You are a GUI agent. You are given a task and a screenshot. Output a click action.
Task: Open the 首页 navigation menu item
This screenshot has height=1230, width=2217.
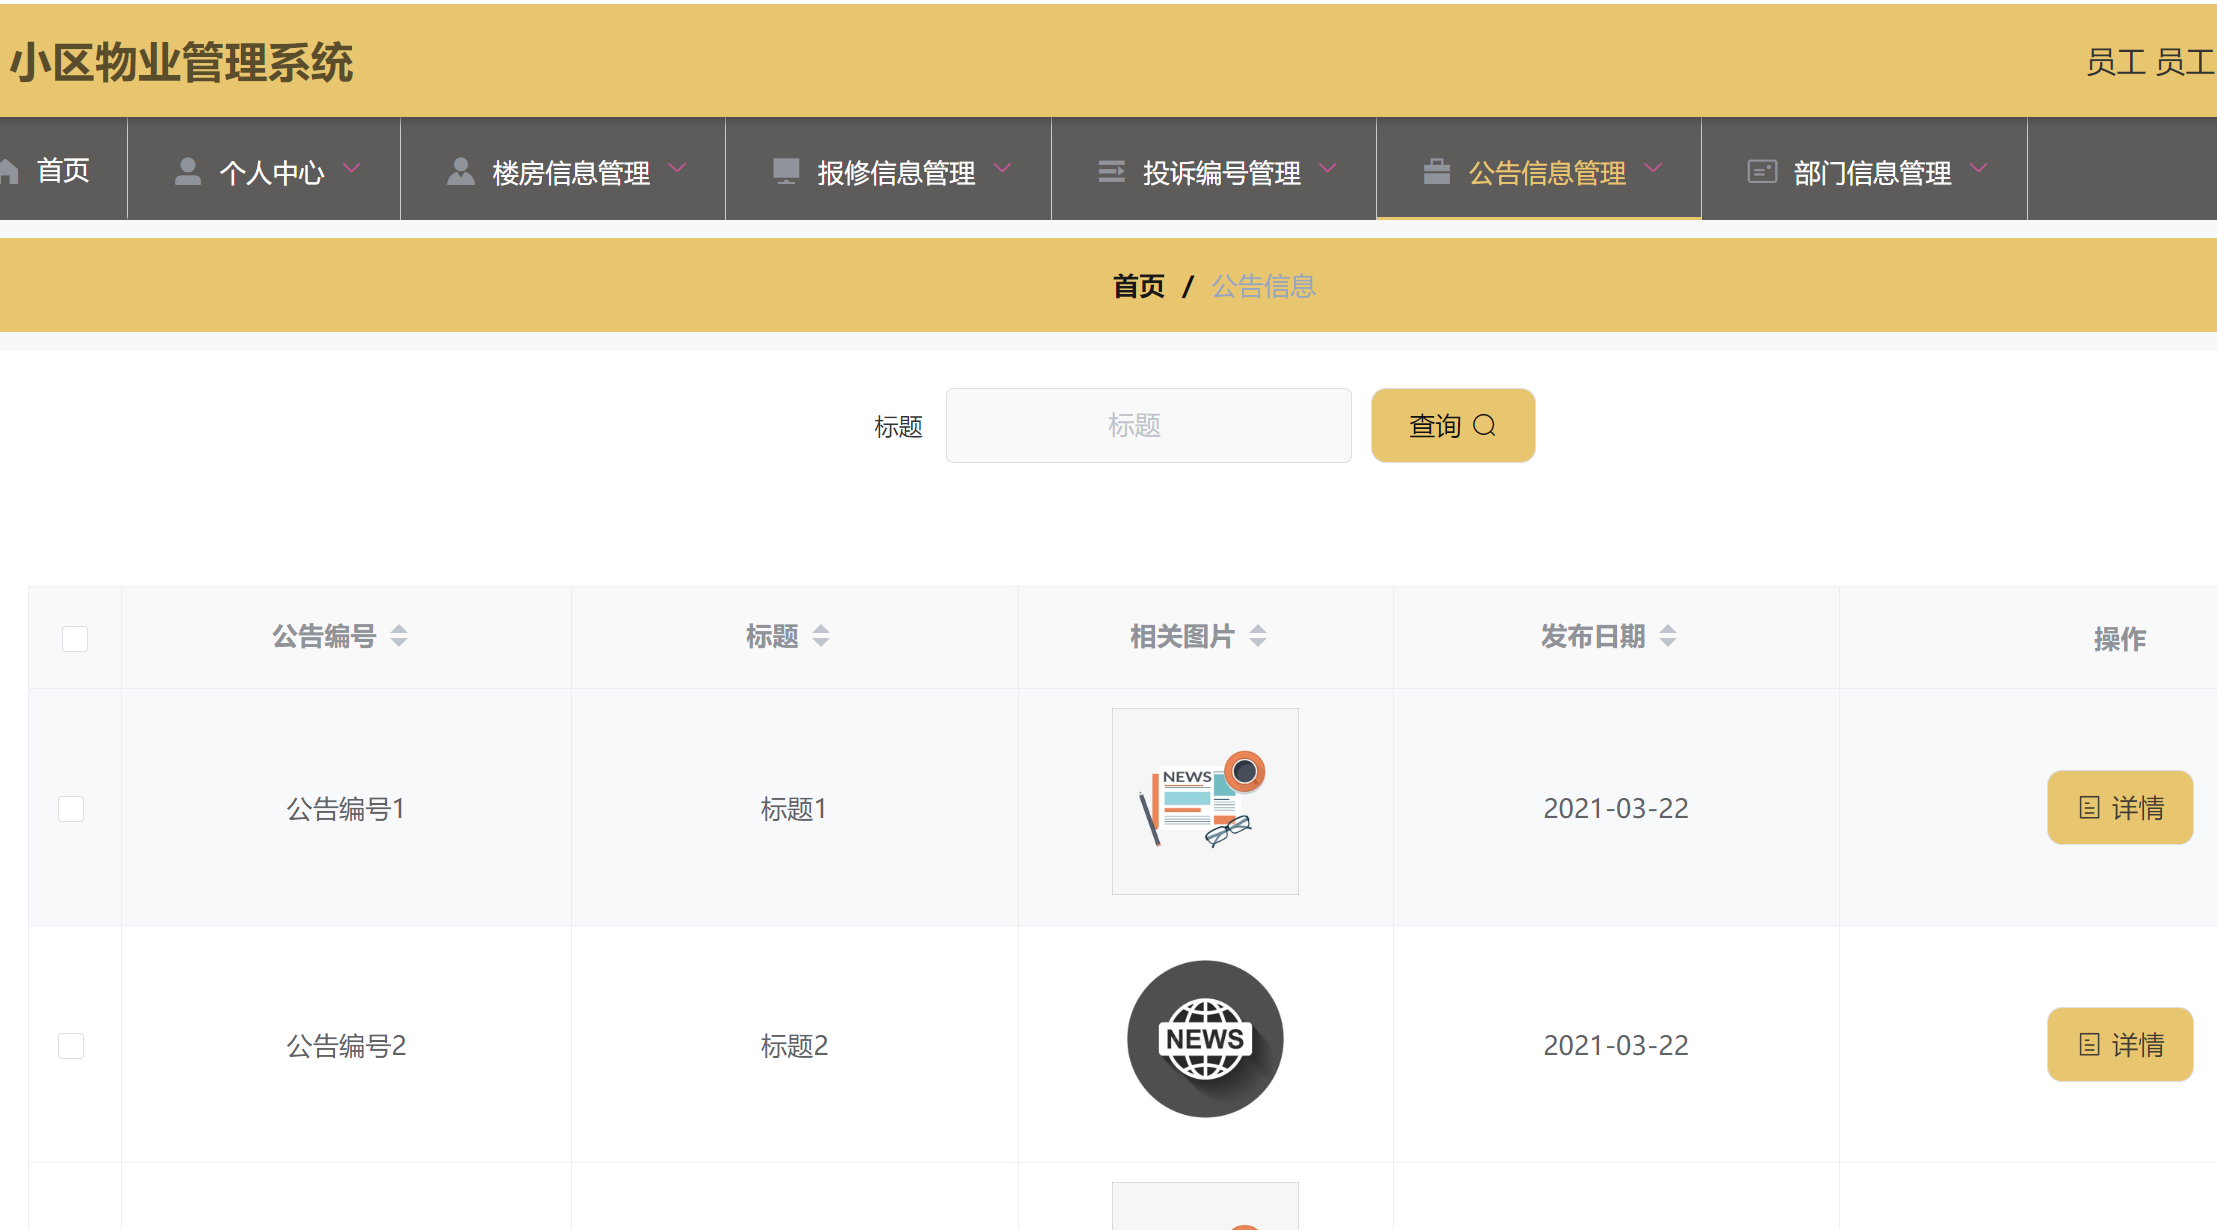pos(62,170)
